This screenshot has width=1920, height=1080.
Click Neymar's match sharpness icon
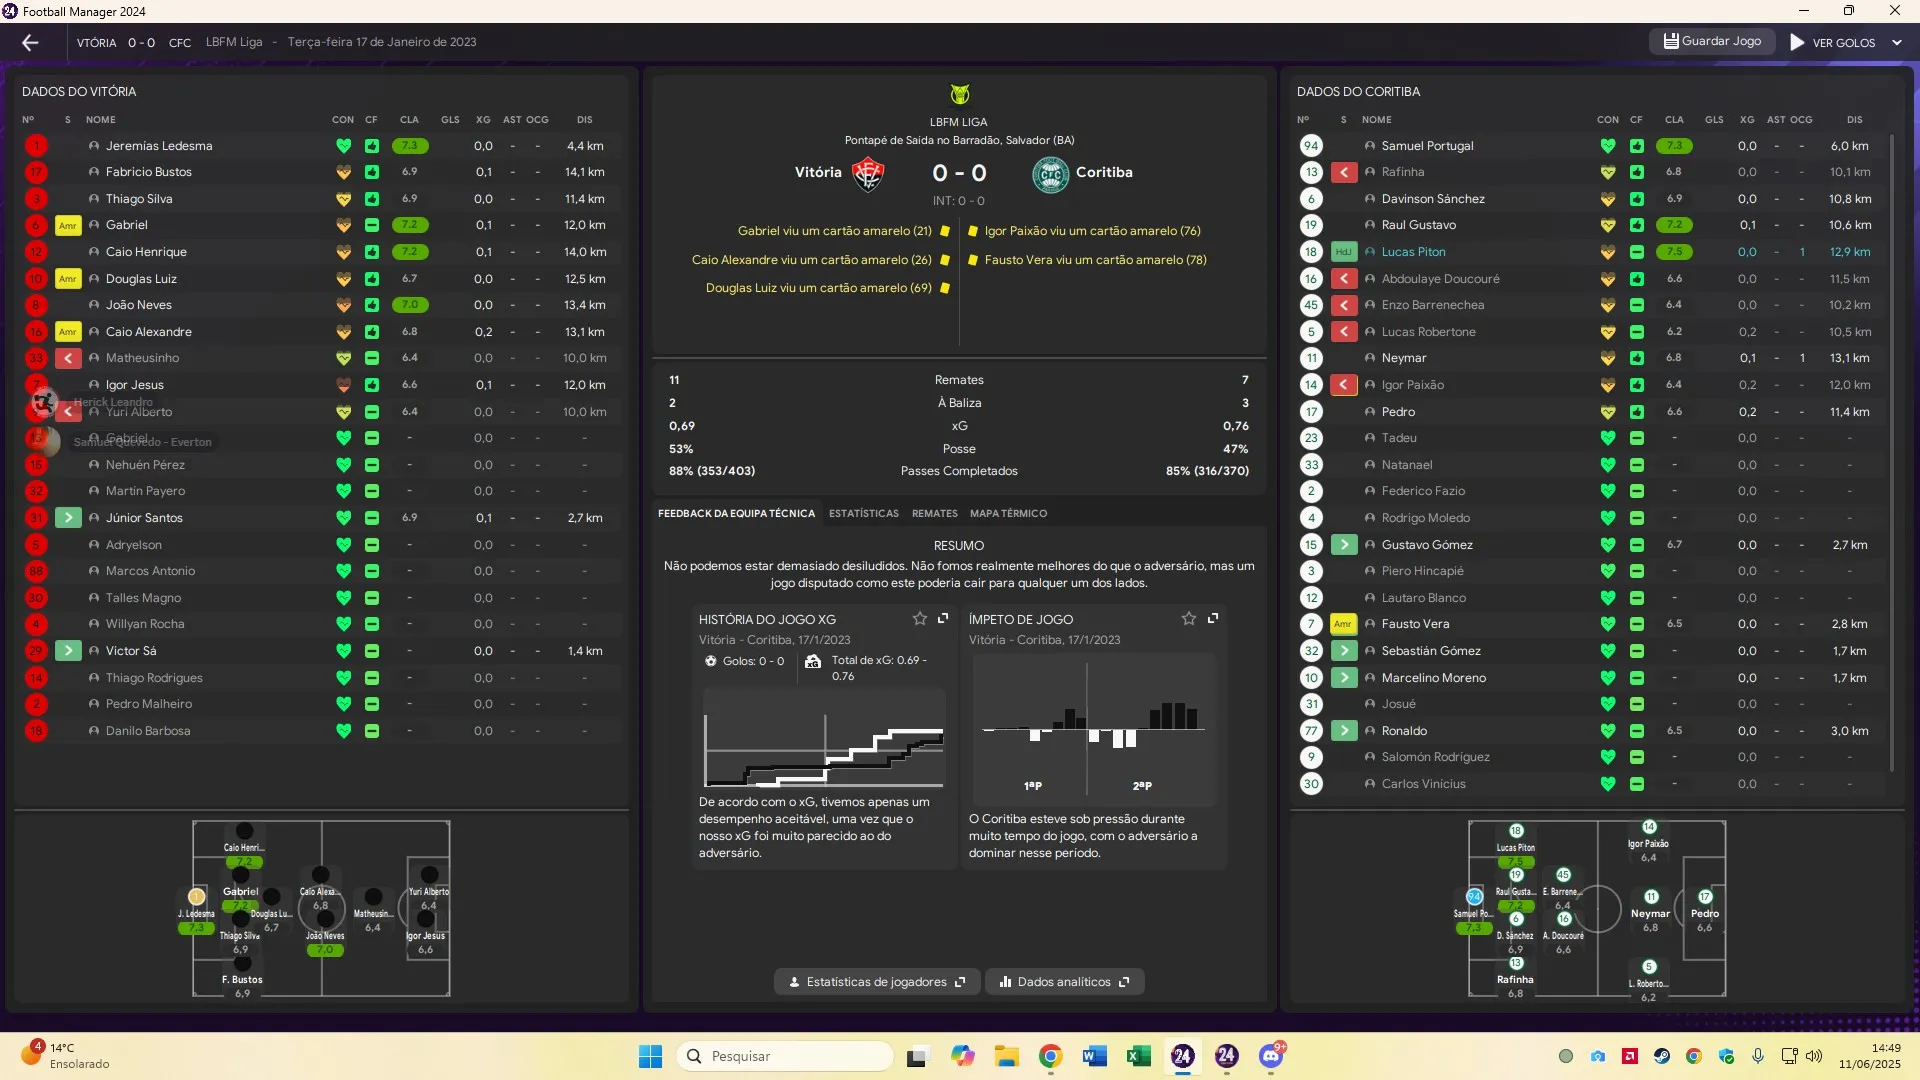pyautogui.click(x=1636, y=358)
